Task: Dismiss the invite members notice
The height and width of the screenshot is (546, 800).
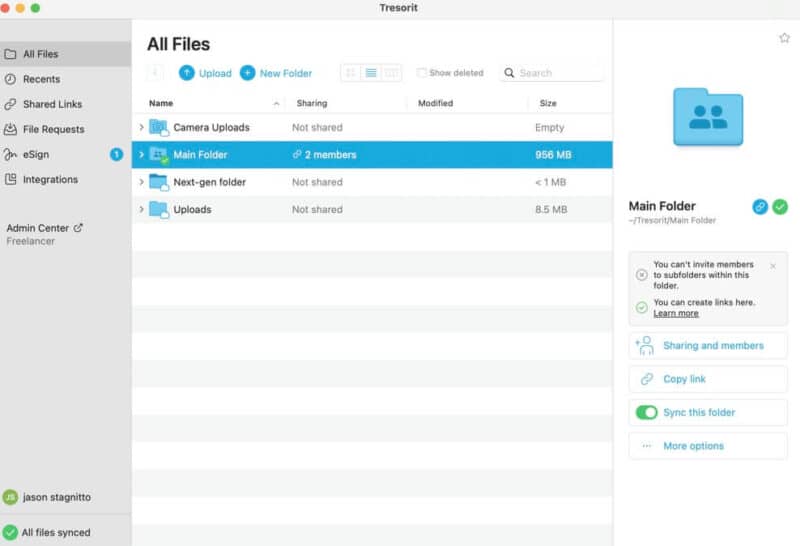Action: click(773, 266)
